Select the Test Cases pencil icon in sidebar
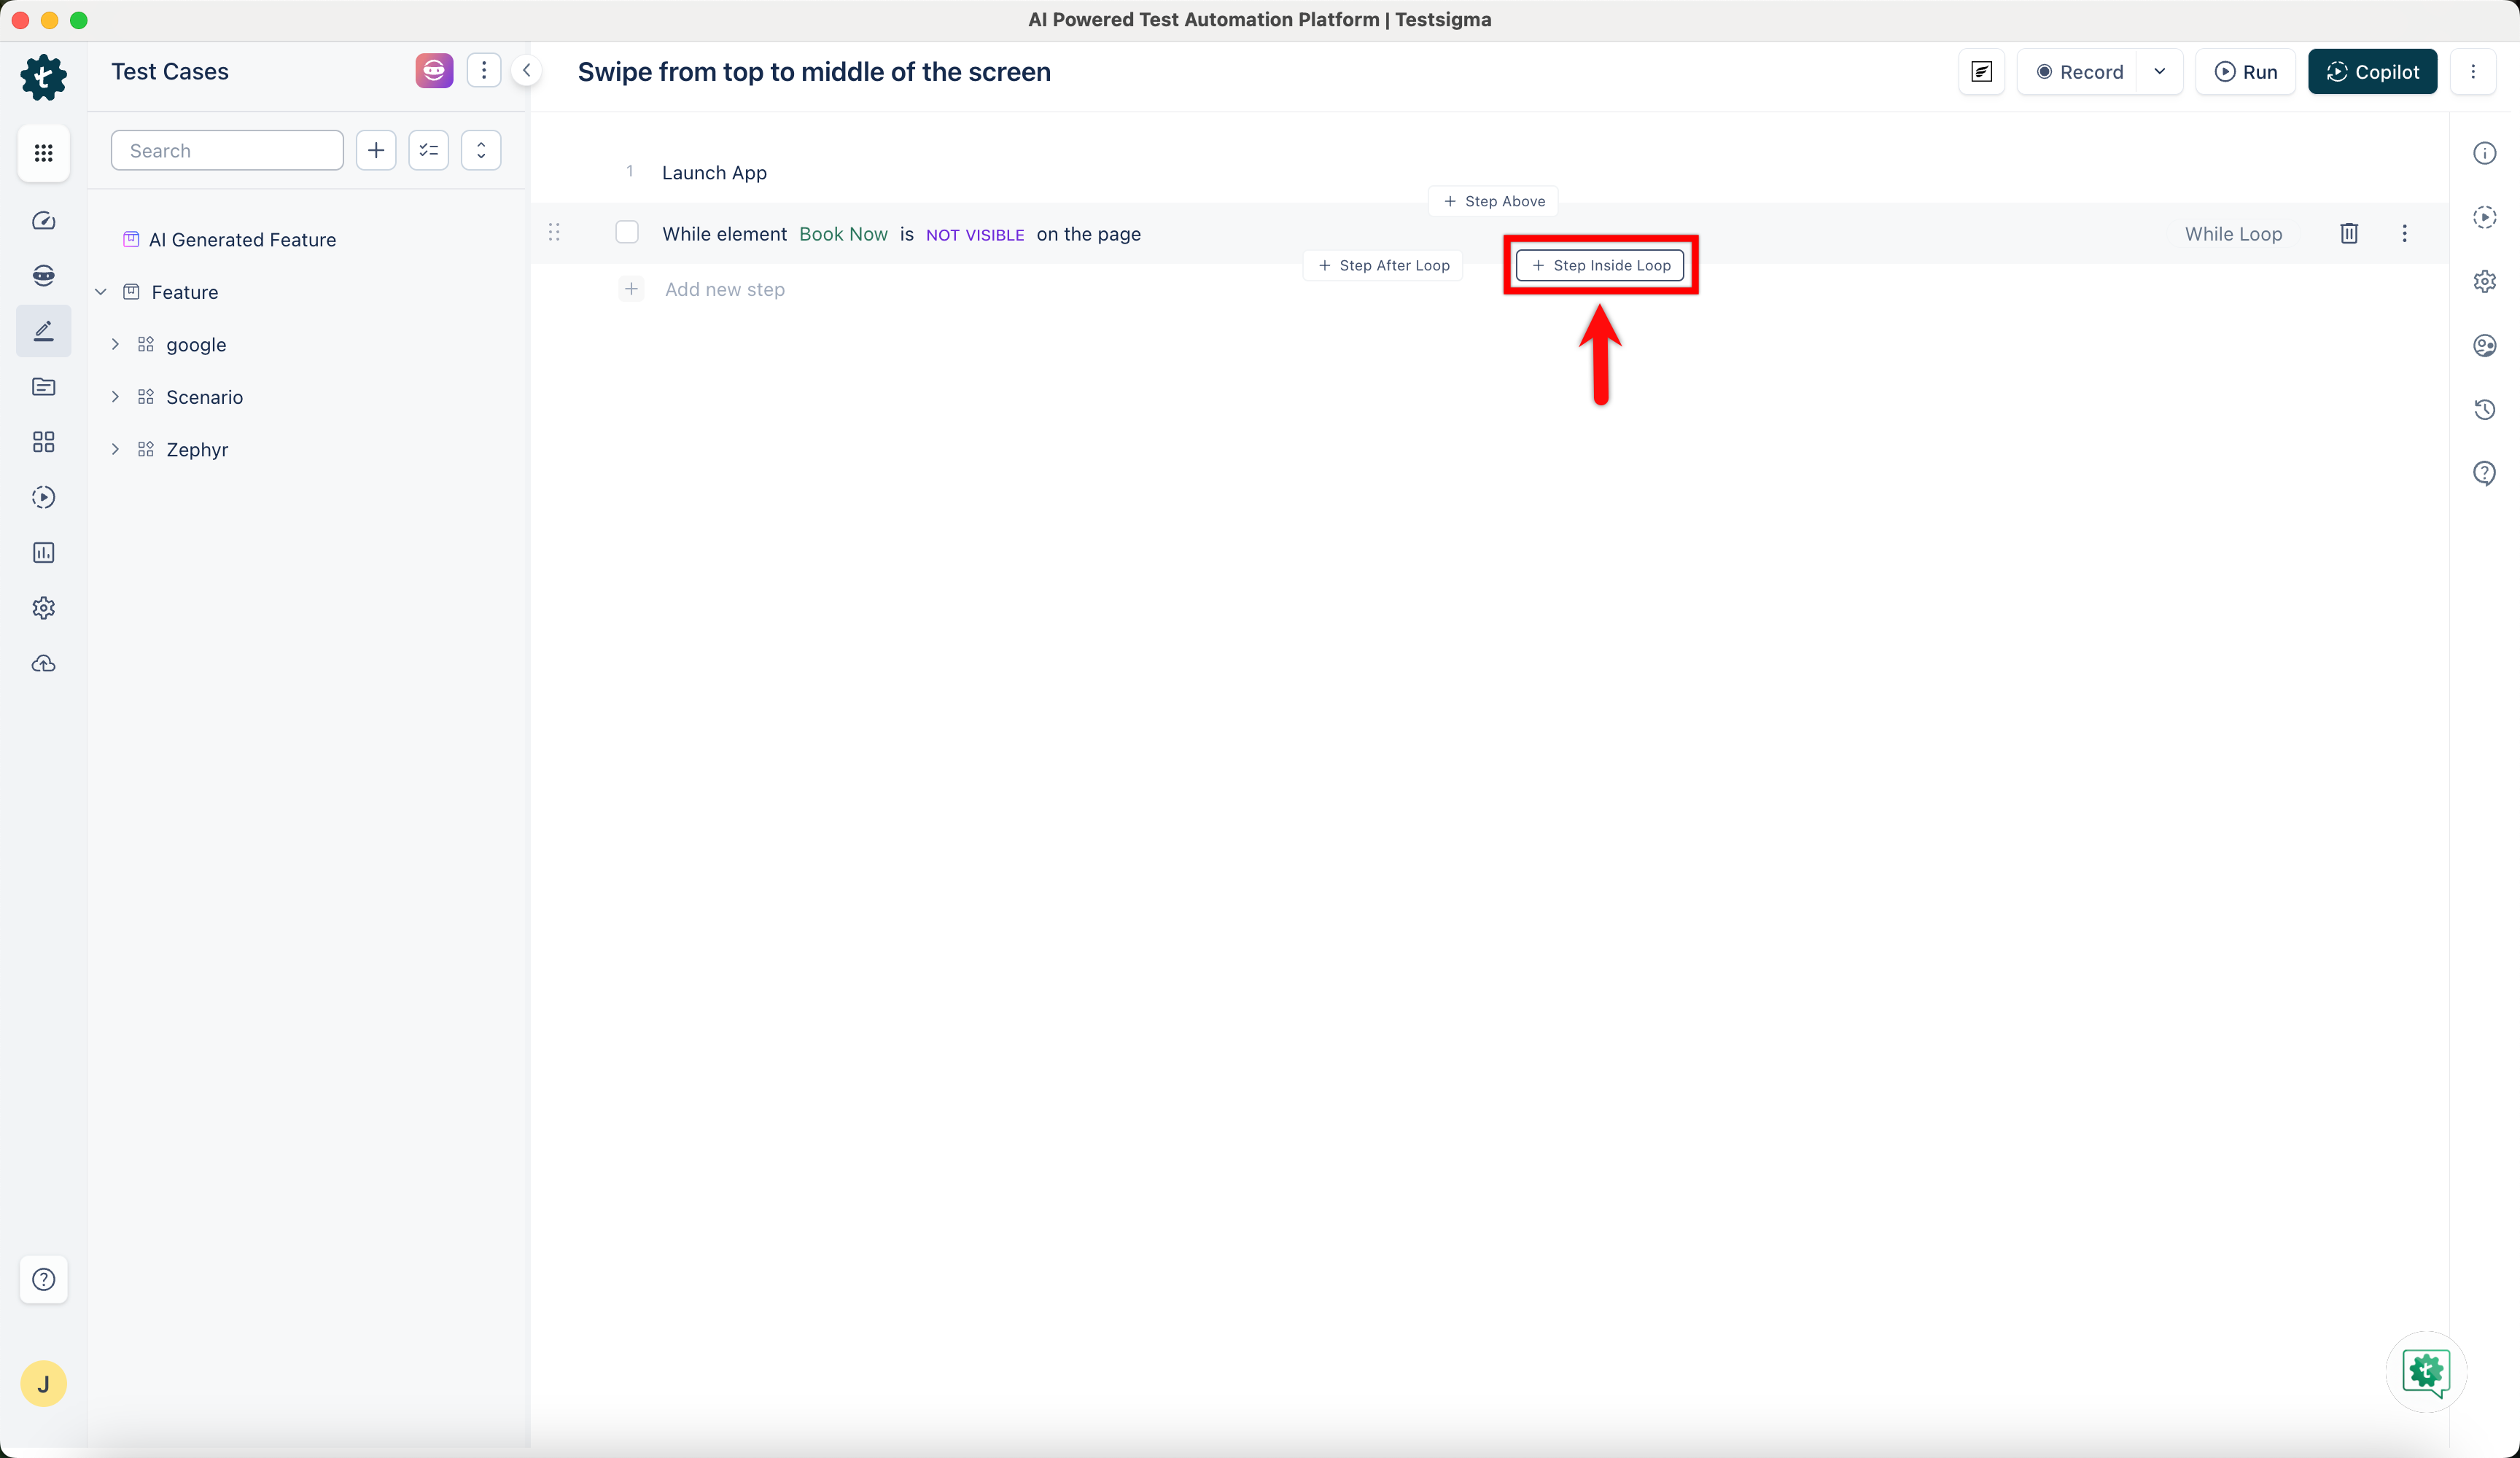The image size is (2520, 1458). [x=43, y=331]
